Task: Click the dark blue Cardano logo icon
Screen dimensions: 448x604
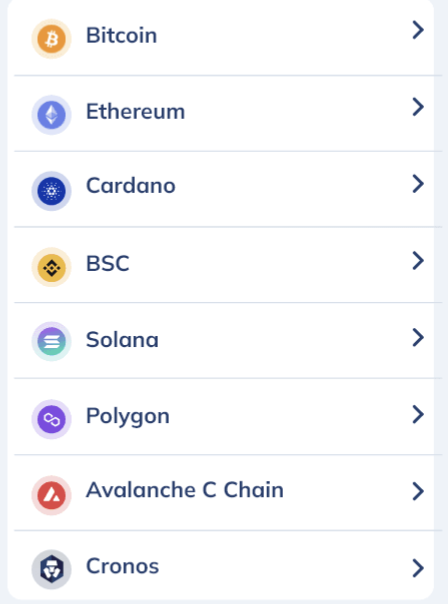Action: (x=51, y=191)
